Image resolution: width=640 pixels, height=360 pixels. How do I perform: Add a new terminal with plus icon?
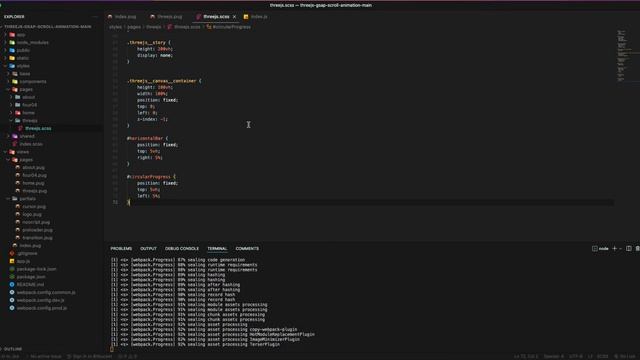615,248
